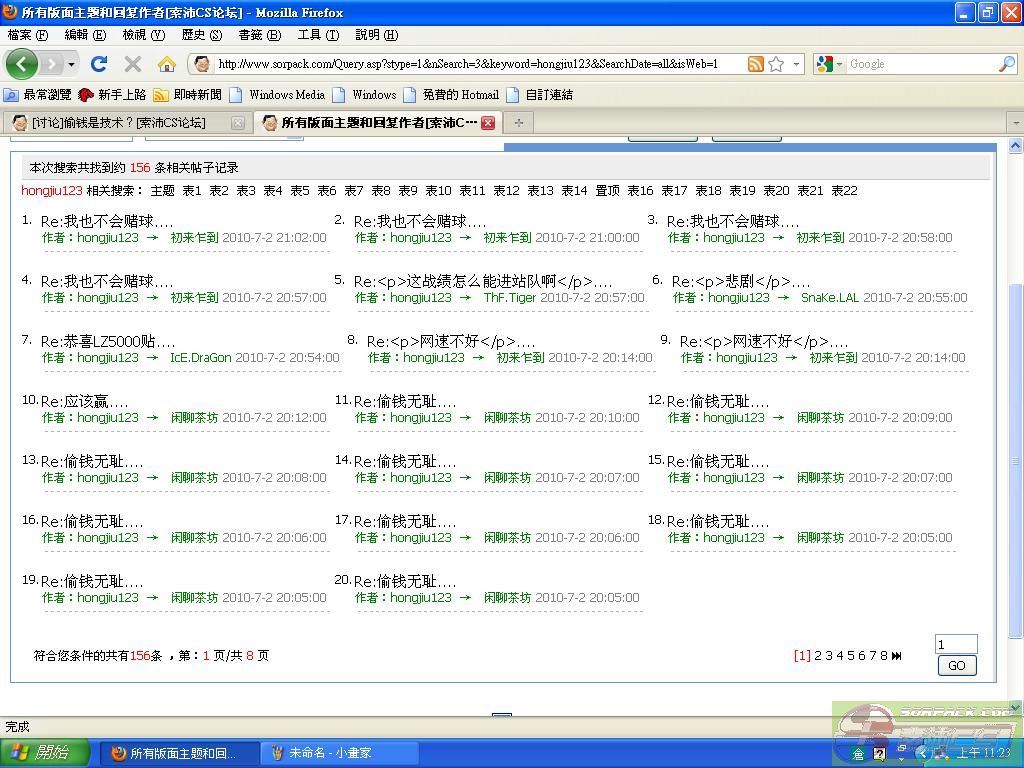This screenshot has height=768, width=1024.
Task: Switch to the 偷钱是技术 discussion tab
Action: (118, 123)
